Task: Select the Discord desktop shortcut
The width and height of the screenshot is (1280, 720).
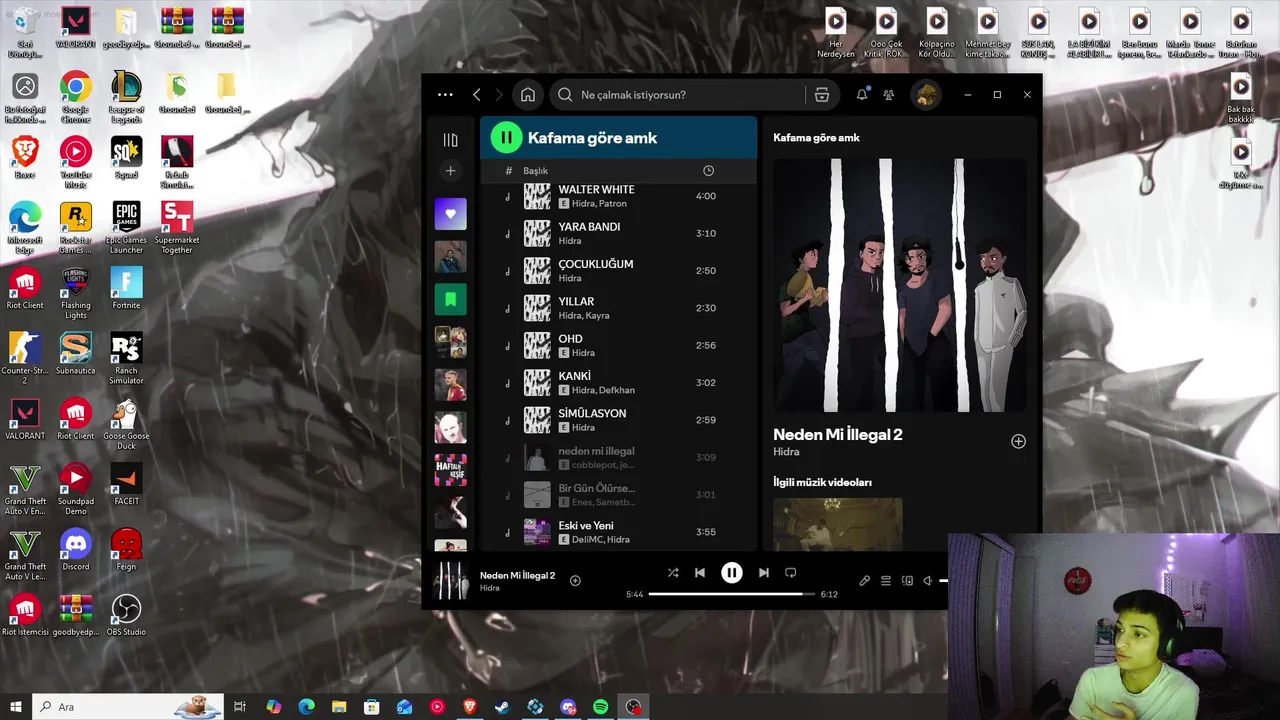Action: click(76, 550)
